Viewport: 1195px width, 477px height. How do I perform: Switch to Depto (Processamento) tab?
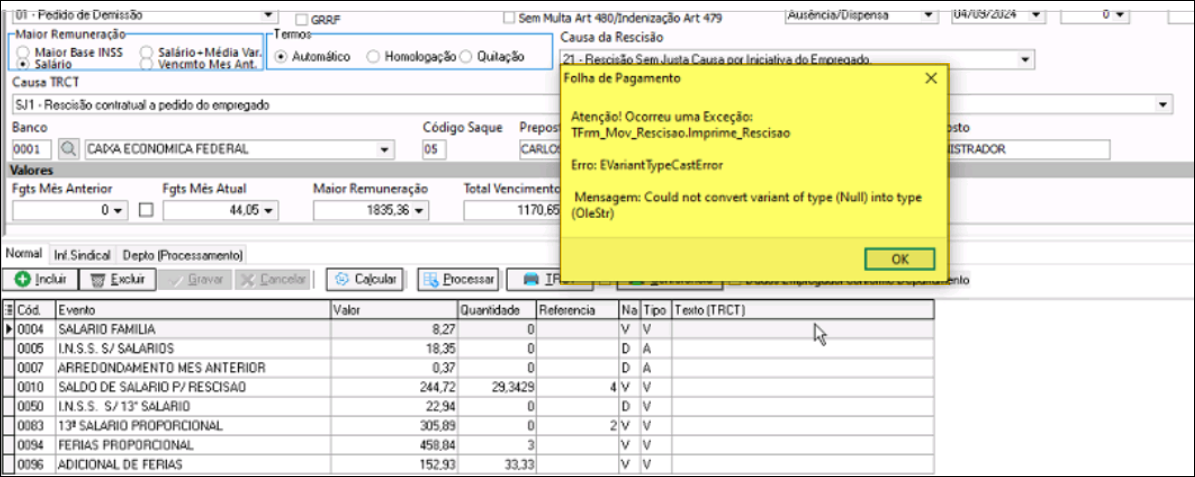[x=183, y=255]
